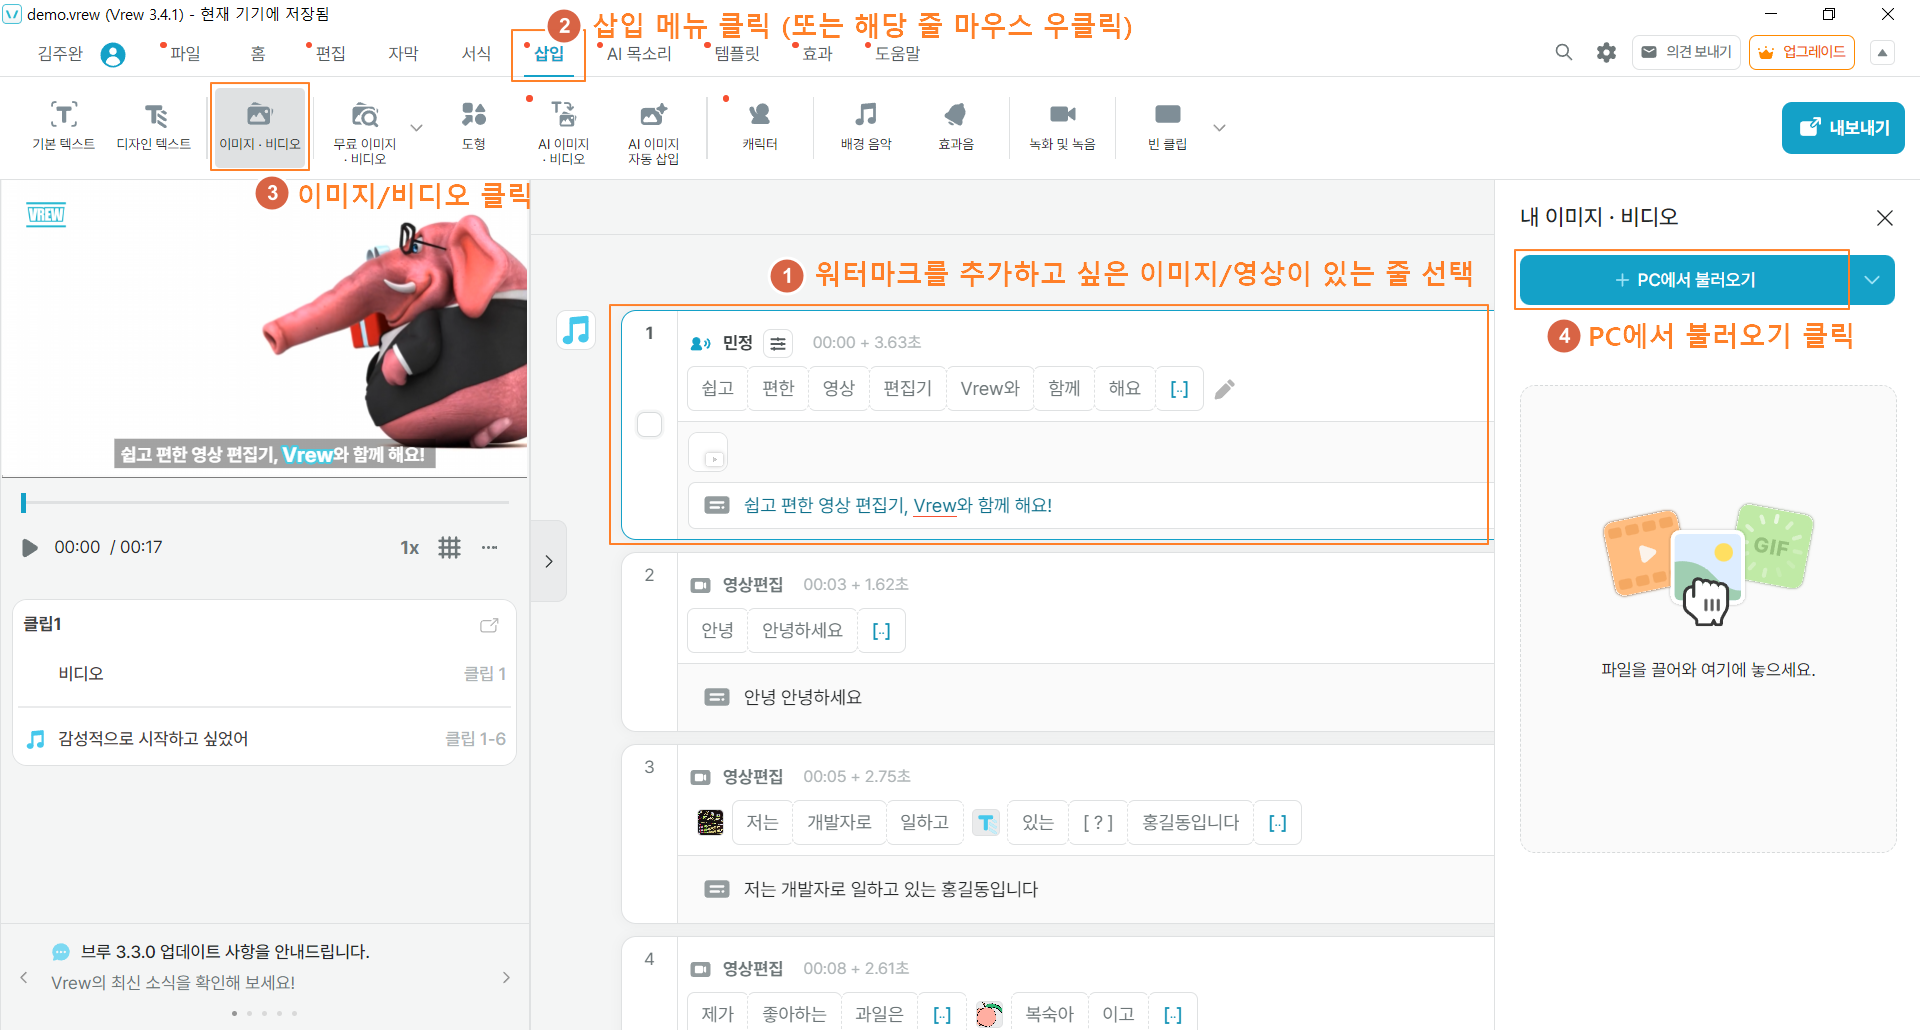Show previous notice in the banner
1920x1030 pixels.
pyautogui.click(x=24, y=977)
